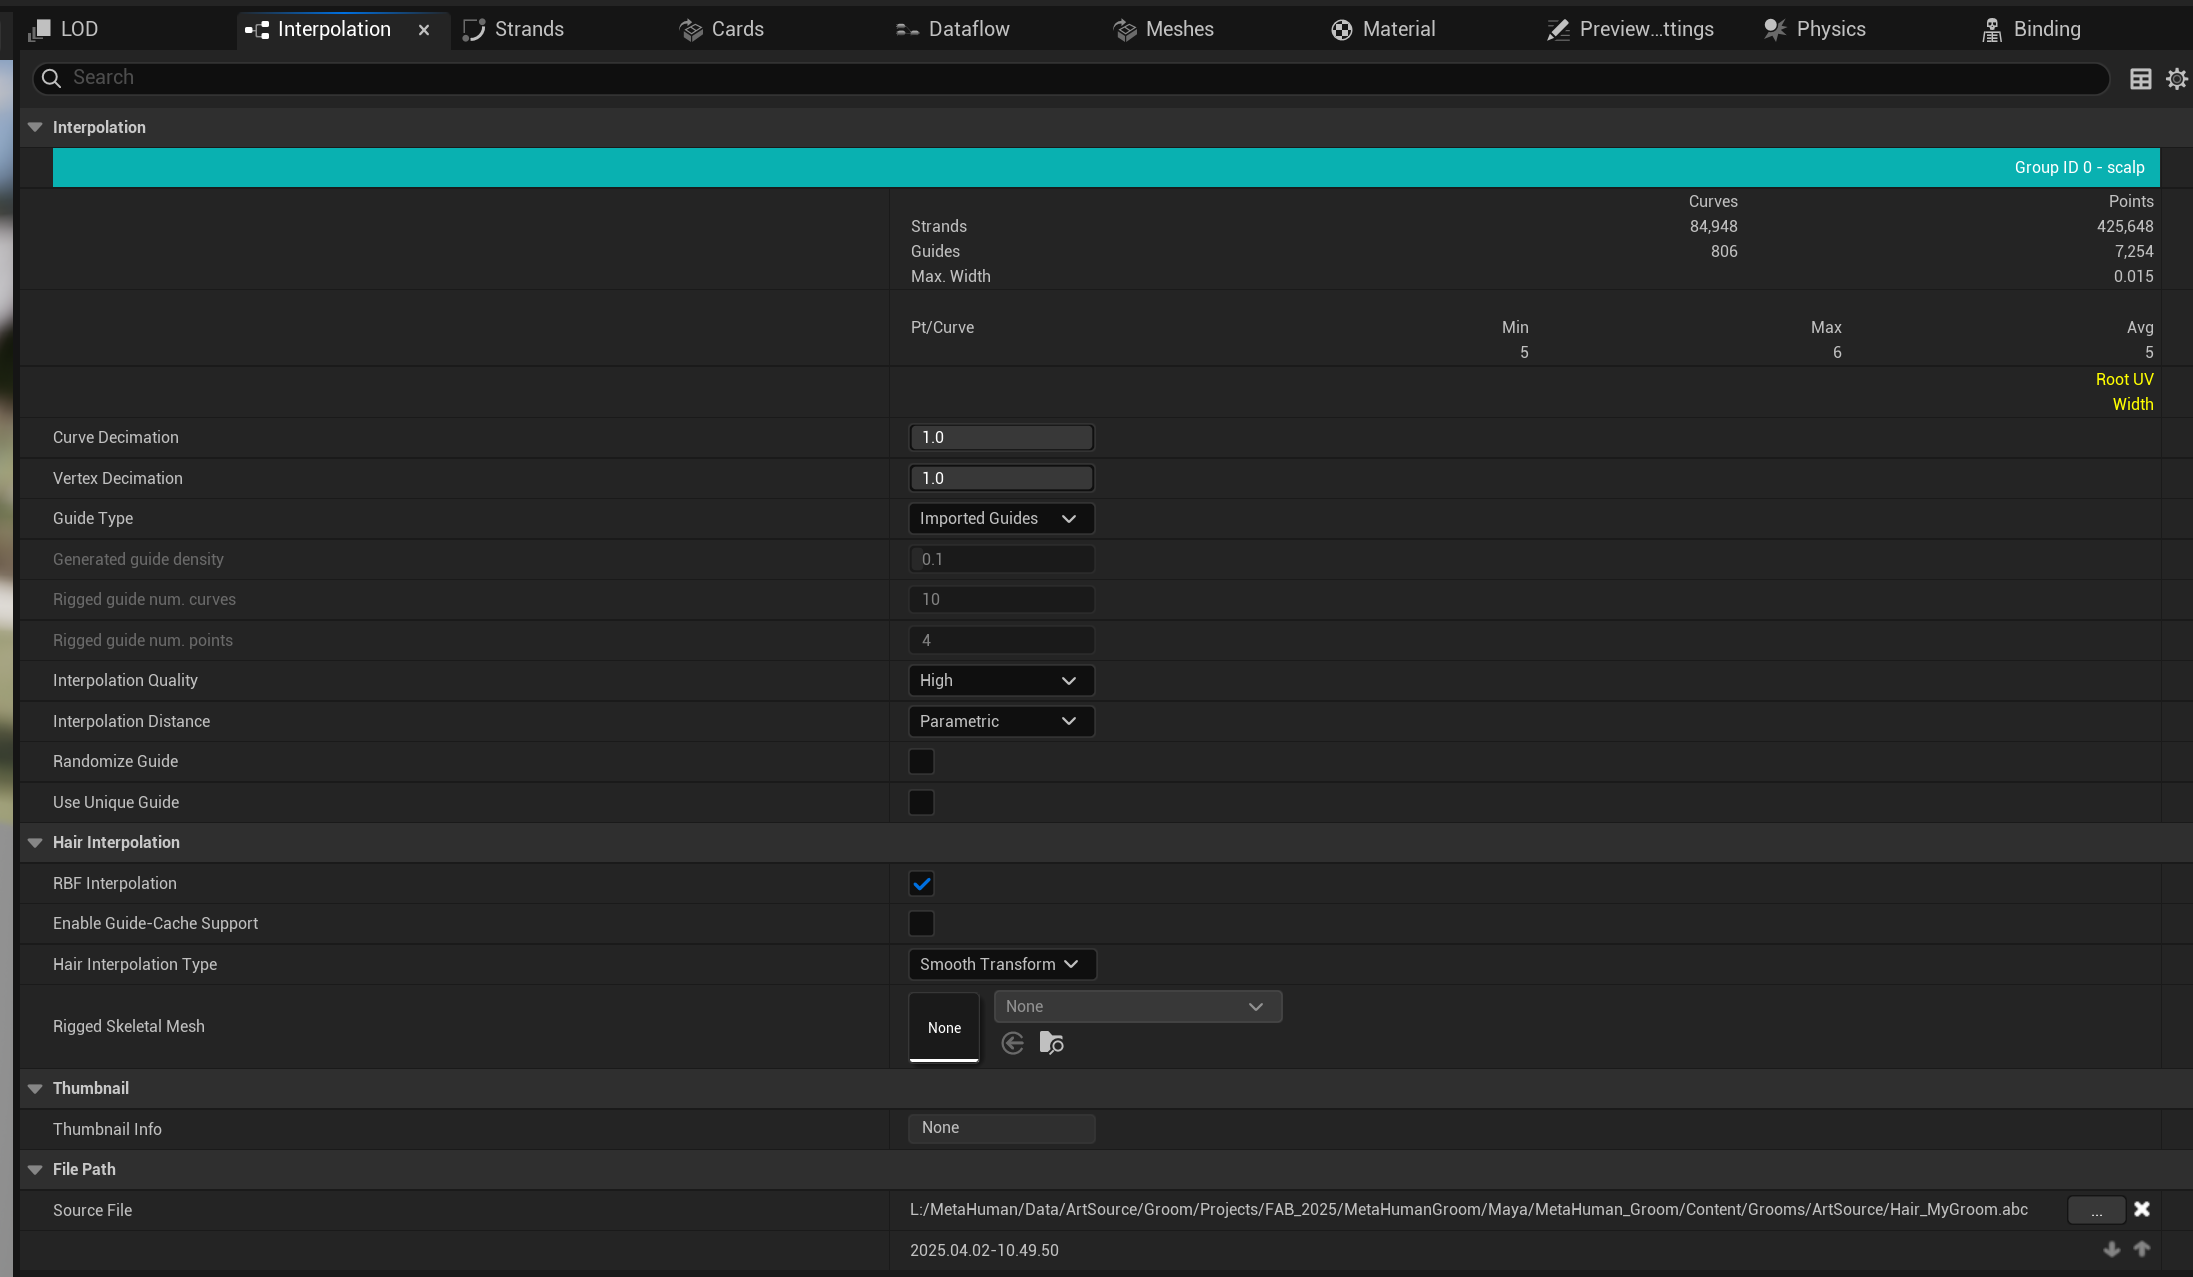
Task: Click the Preview Settings pencil icon
Action: pyautogui.click(x=1558, y=30)
